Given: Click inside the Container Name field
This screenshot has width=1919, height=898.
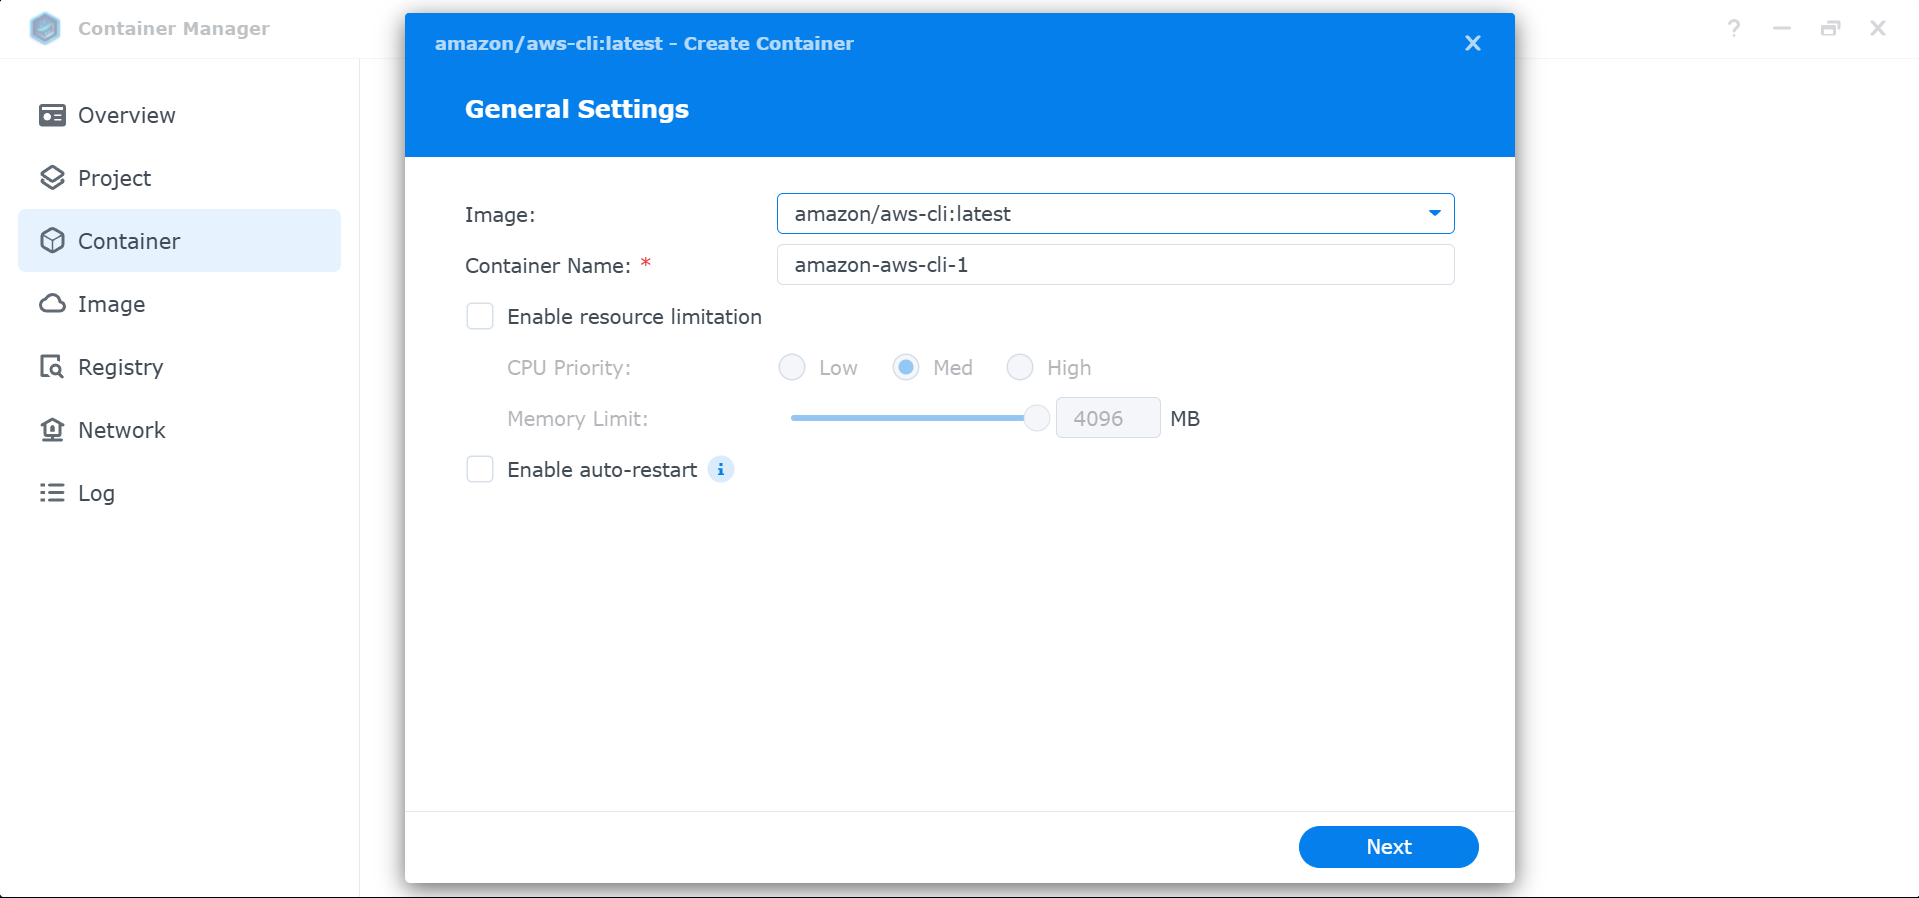Looking at the screenshot, I should click(x=1115, y=265).
